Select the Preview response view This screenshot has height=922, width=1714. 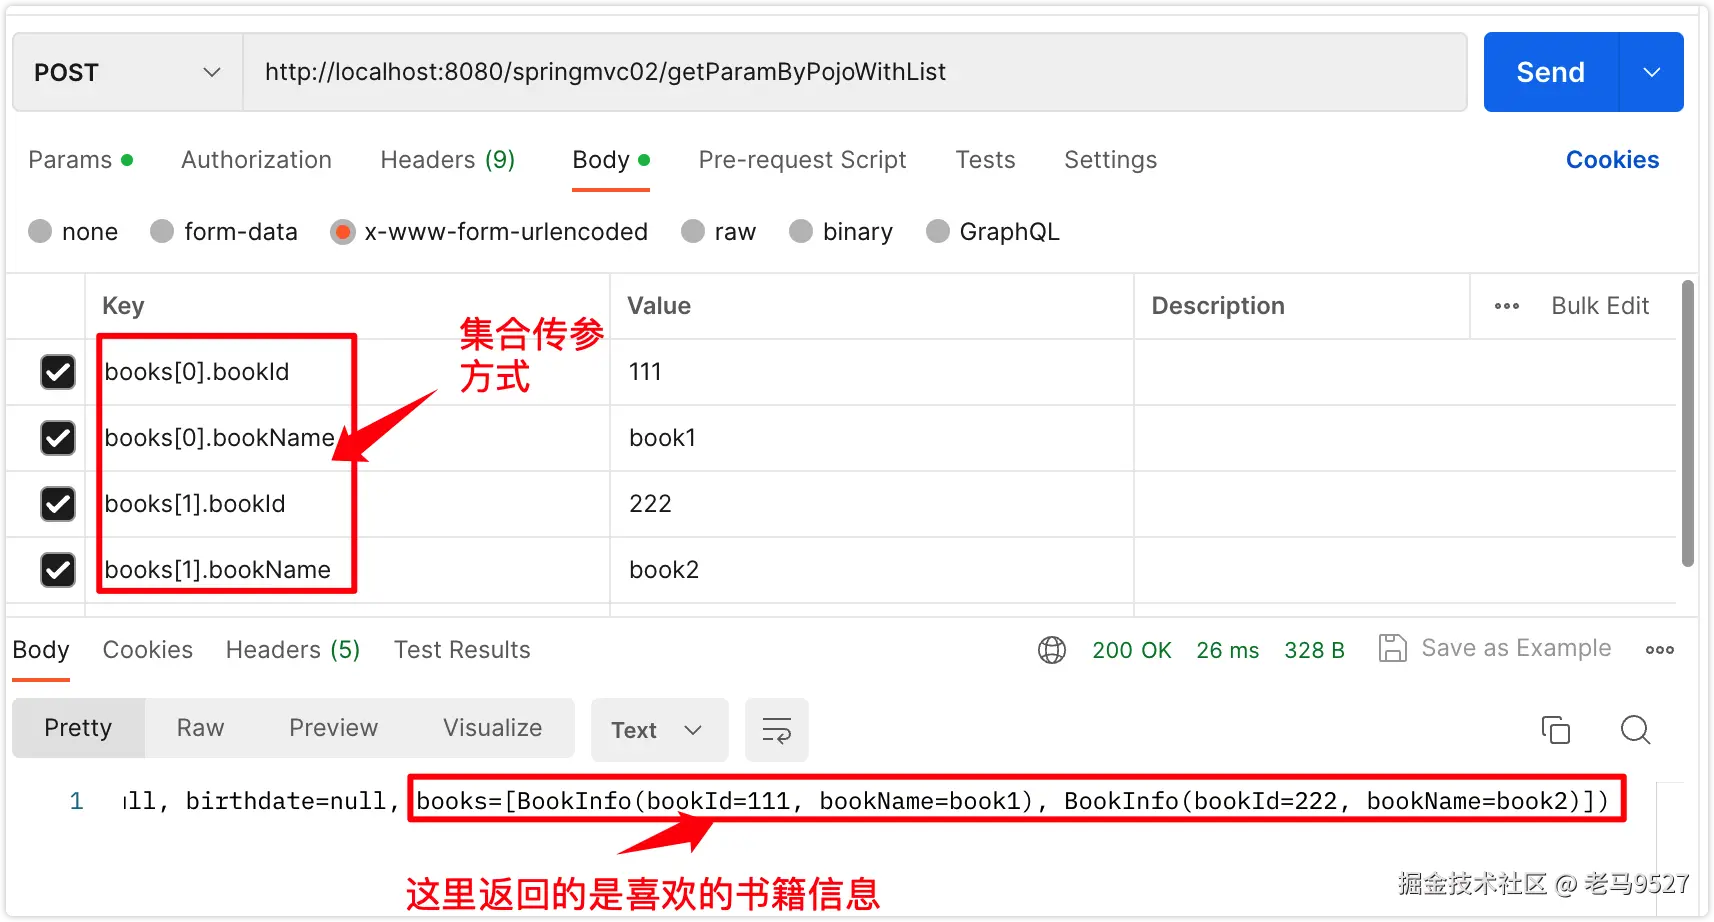333,728
